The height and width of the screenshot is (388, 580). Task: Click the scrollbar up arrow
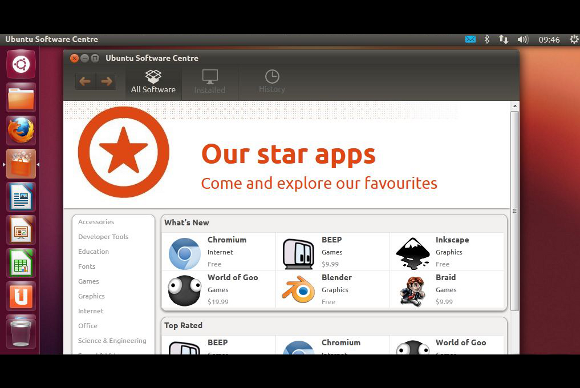point(515,106)
